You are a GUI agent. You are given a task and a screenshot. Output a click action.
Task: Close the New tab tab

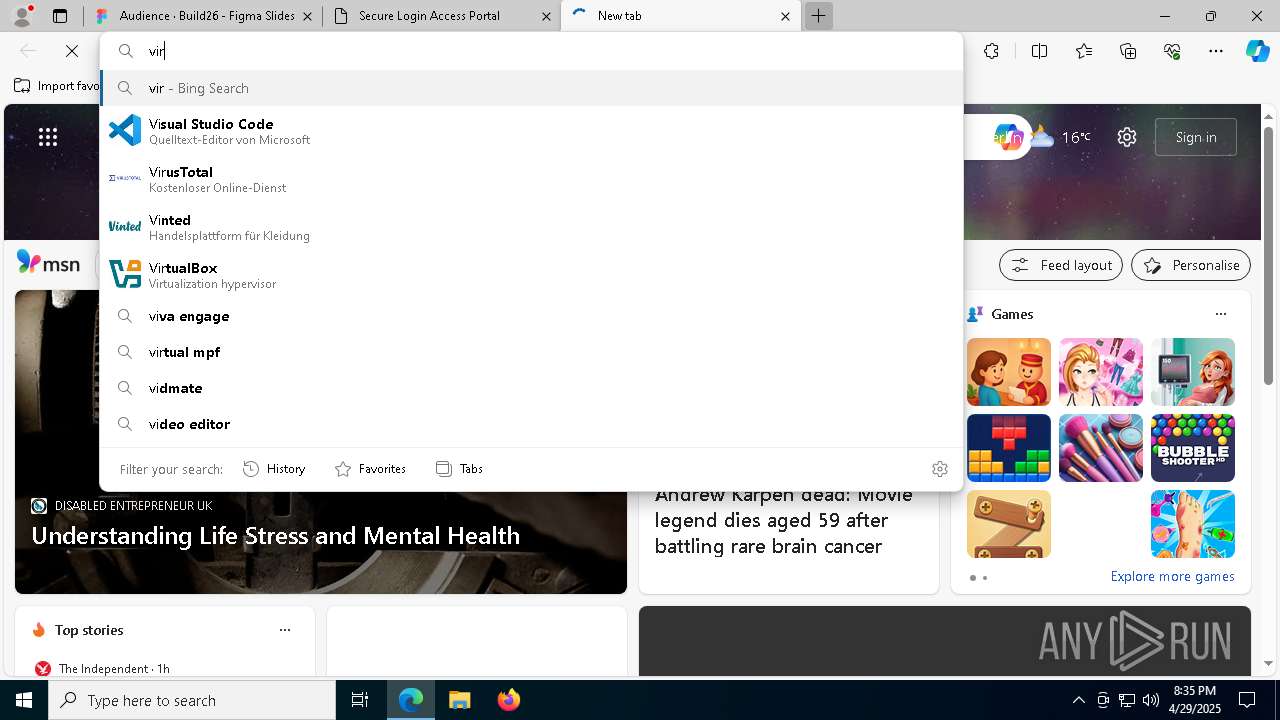click(785, 16)
